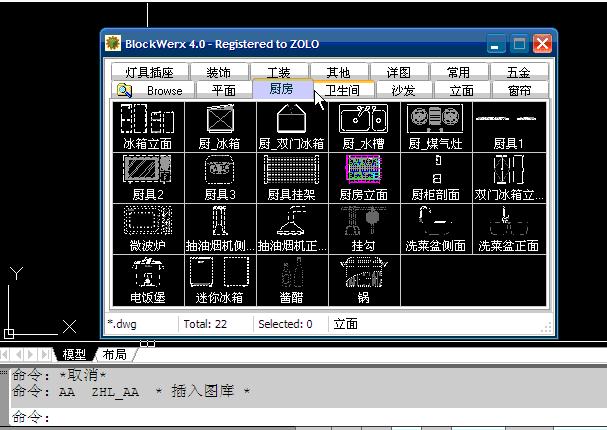607x430 pixels.
Task: Pick the 厨_水槽 sink block
Action: coord(364,127)
